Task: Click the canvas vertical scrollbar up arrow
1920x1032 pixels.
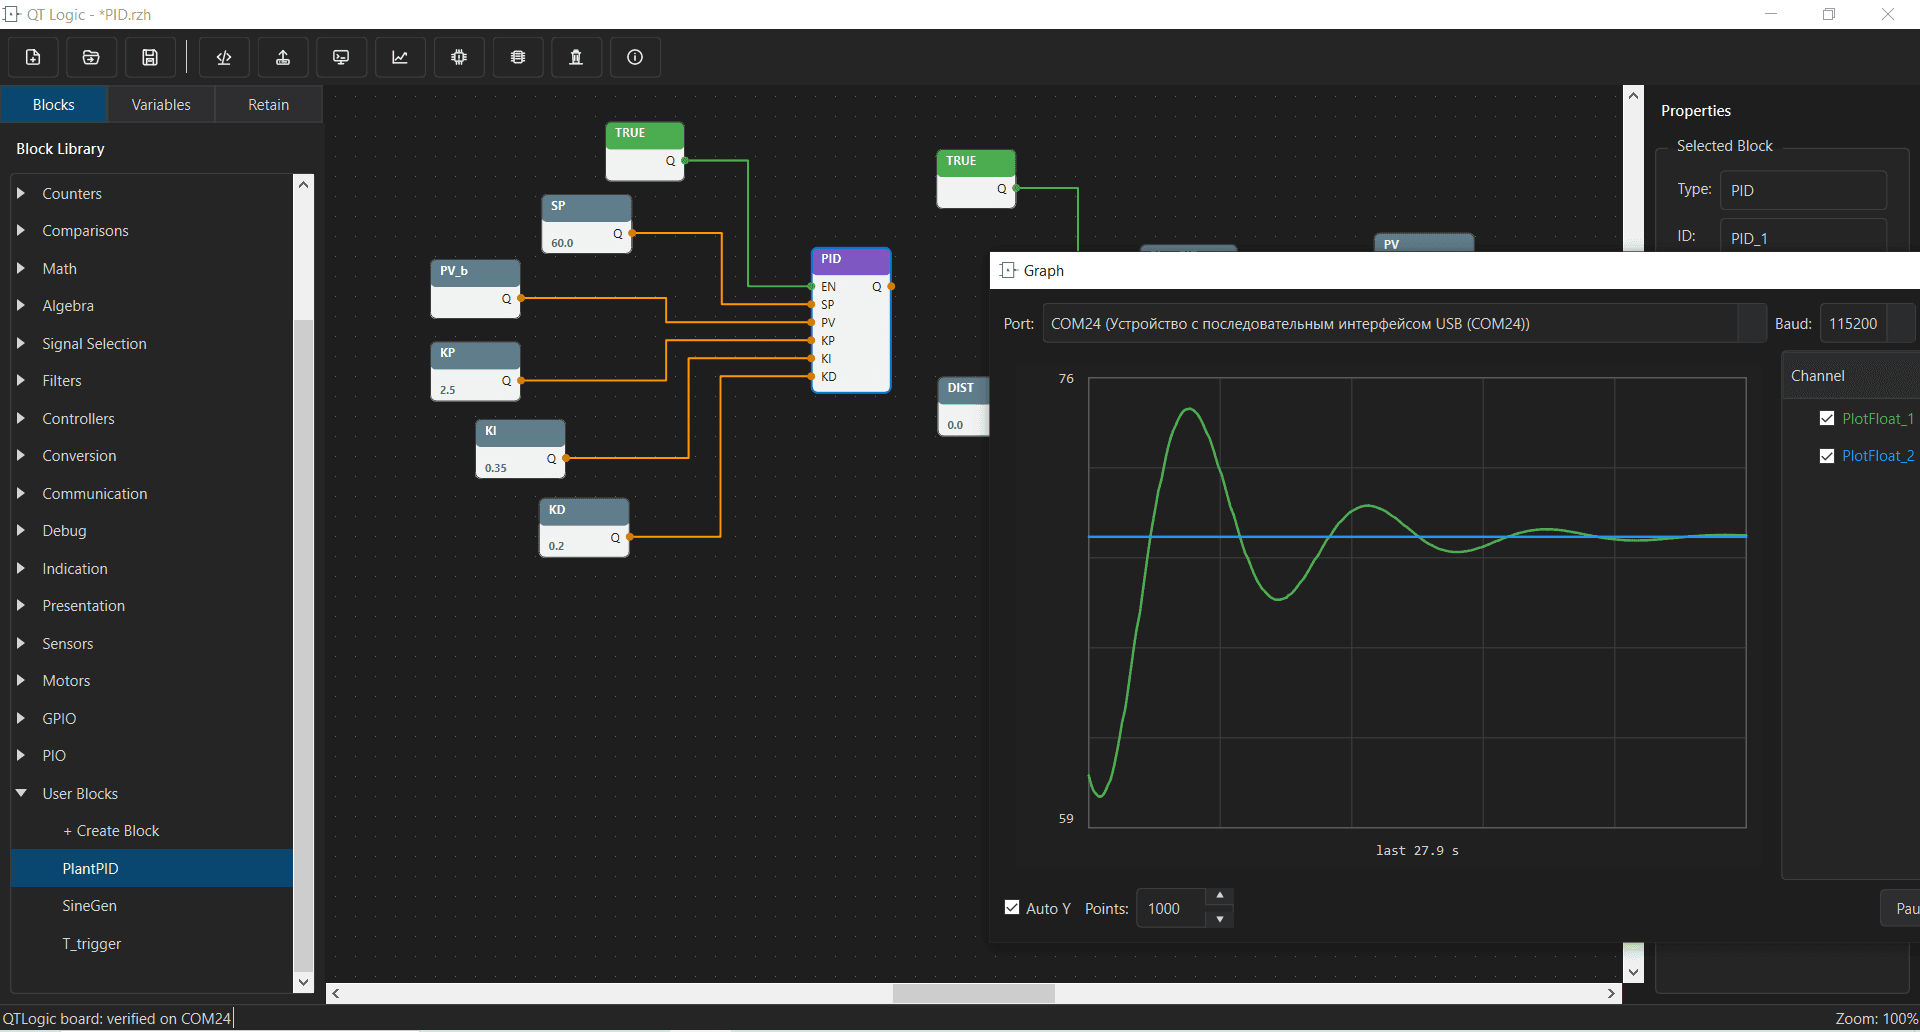Action: point(1633,95)
